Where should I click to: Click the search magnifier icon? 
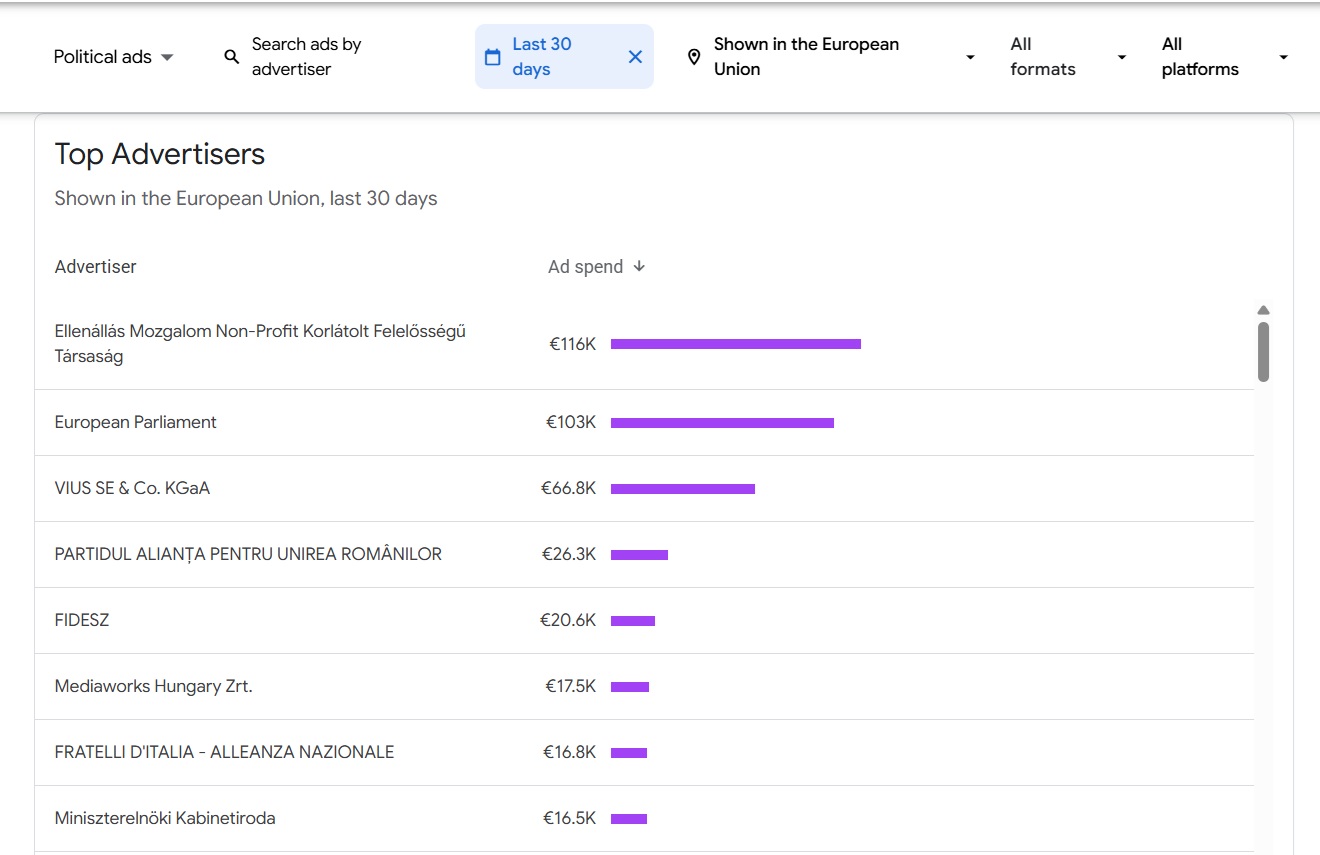click(232, 57)
